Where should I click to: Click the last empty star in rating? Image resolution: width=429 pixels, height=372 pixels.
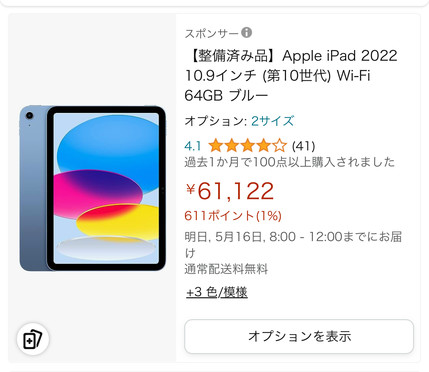point(279,146)
